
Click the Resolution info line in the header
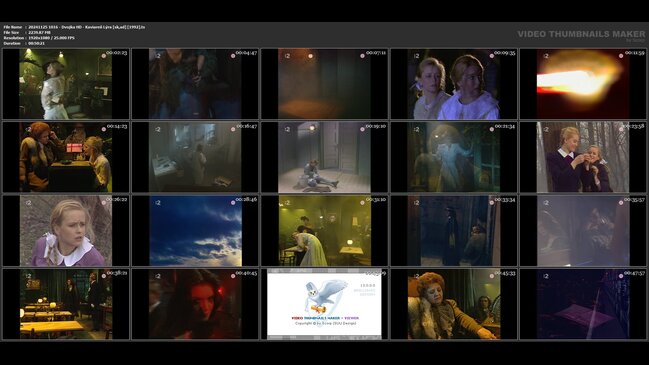pos(39,38)
